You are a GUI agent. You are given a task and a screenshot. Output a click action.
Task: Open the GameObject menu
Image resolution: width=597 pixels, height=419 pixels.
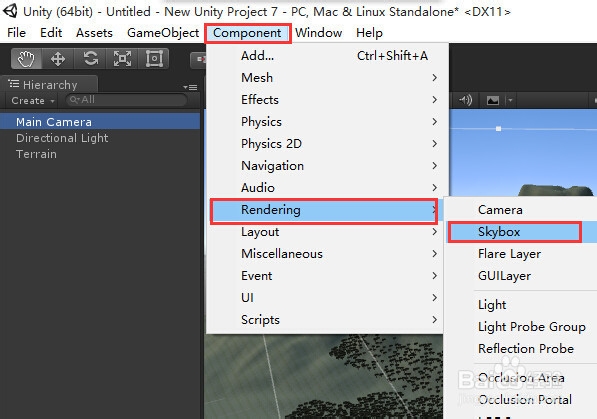tap(163, 33)
